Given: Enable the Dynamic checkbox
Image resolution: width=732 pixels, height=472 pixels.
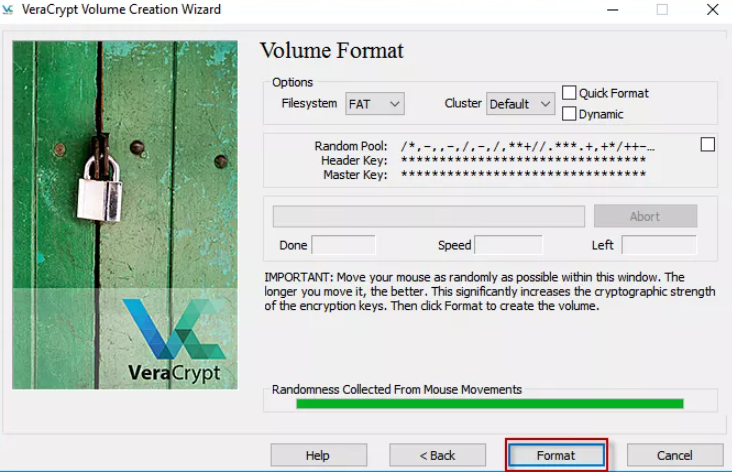Looking at the screenshot, I should click(569, 113).
